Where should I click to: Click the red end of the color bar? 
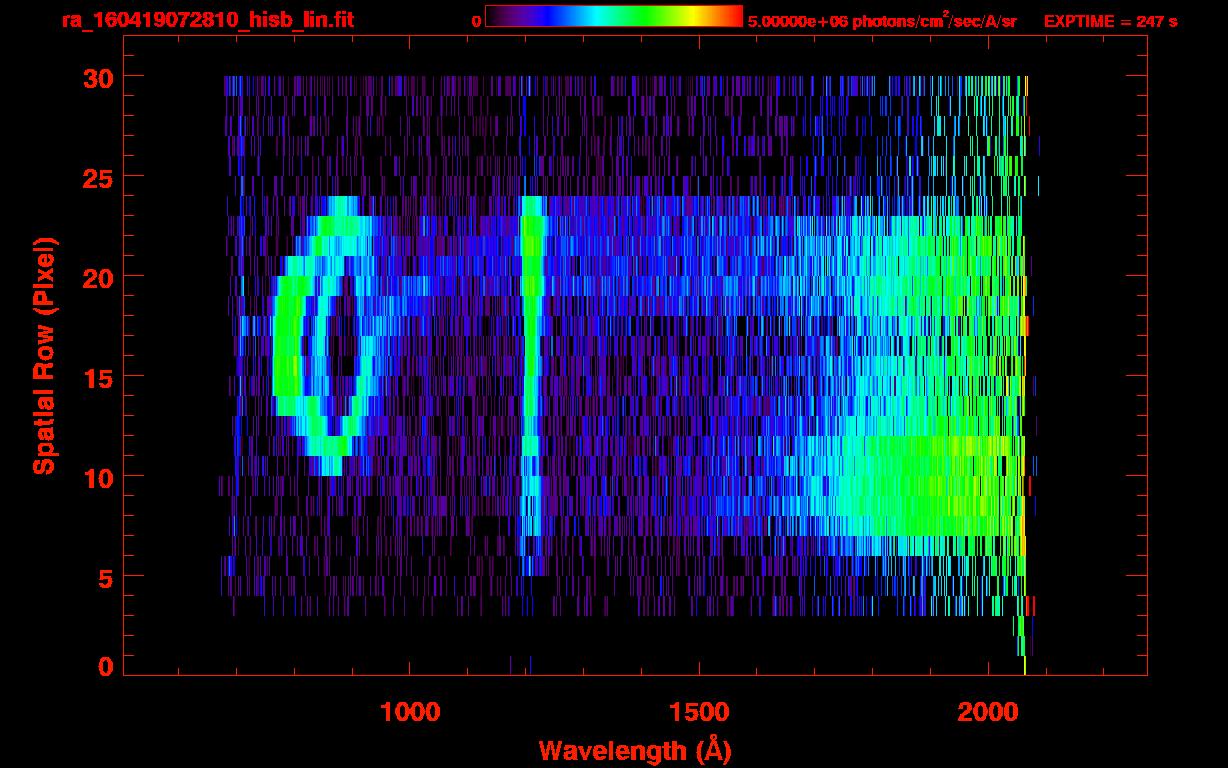(x=734, y=17)
